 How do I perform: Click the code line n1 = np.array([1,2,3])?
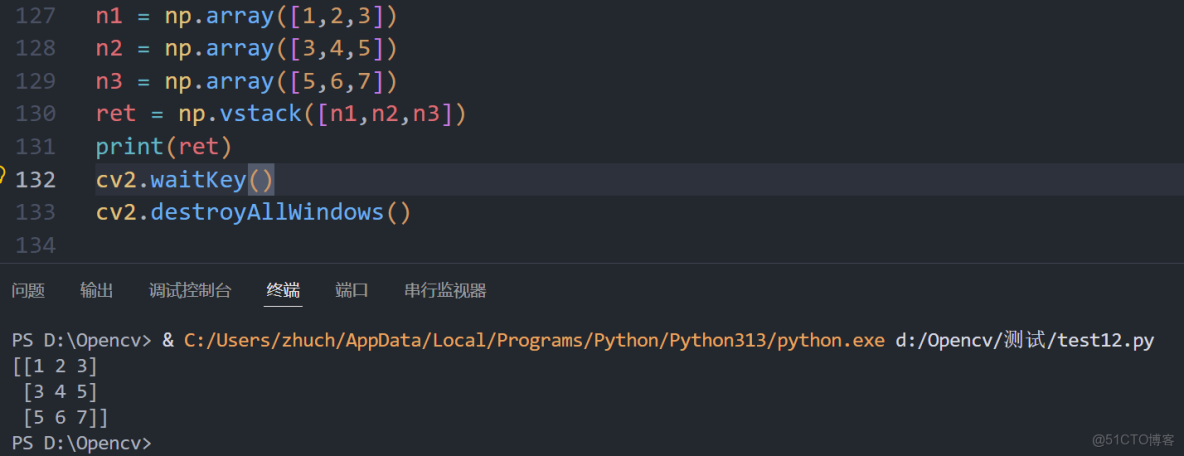(x=246, y=15)
